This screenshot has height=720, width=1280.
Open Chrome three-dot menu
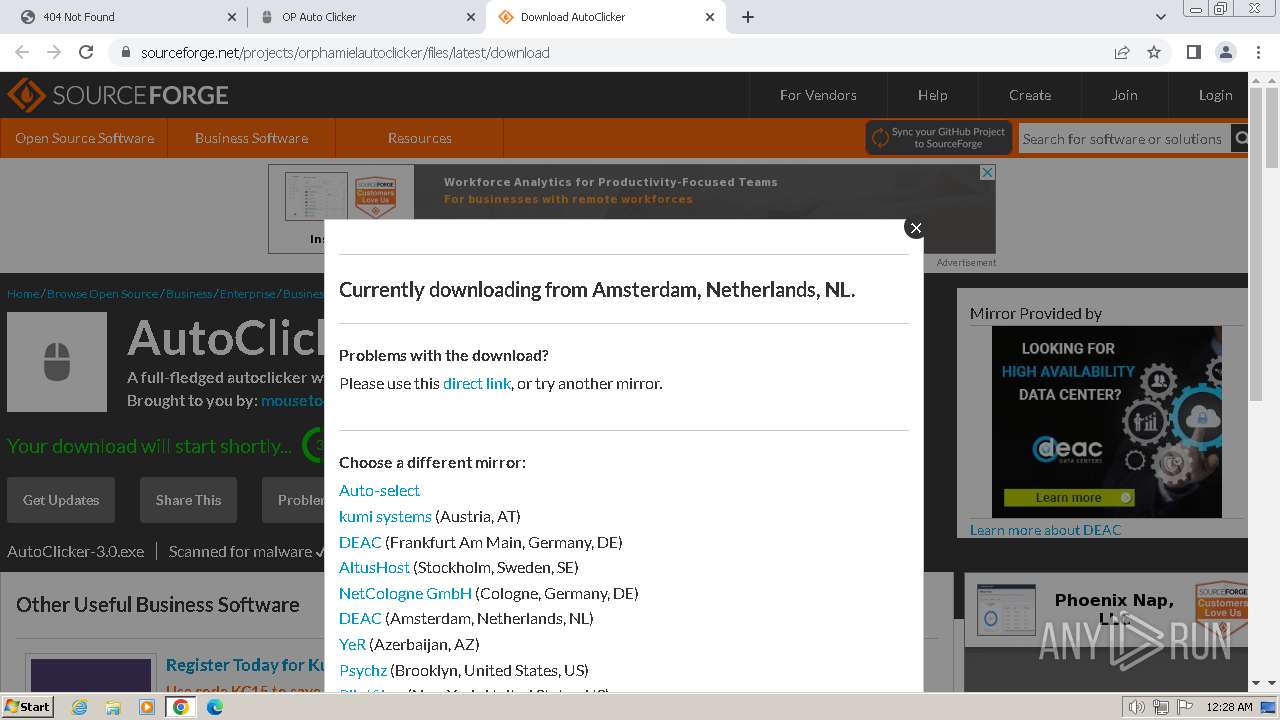[1257, 52]
